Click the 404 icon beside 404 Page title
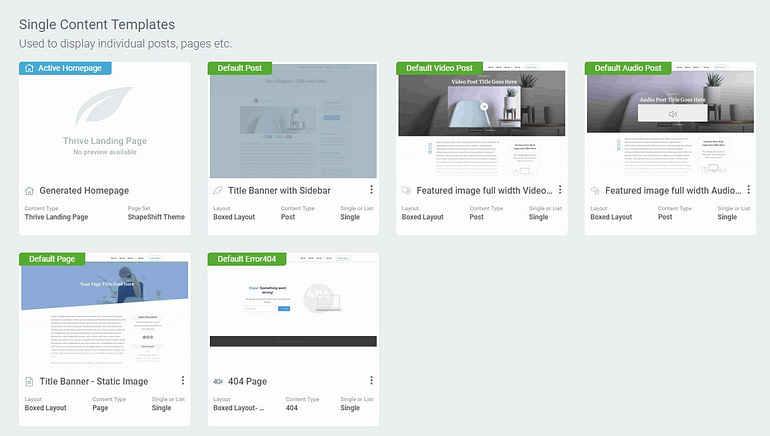 (x=218, y=381)
